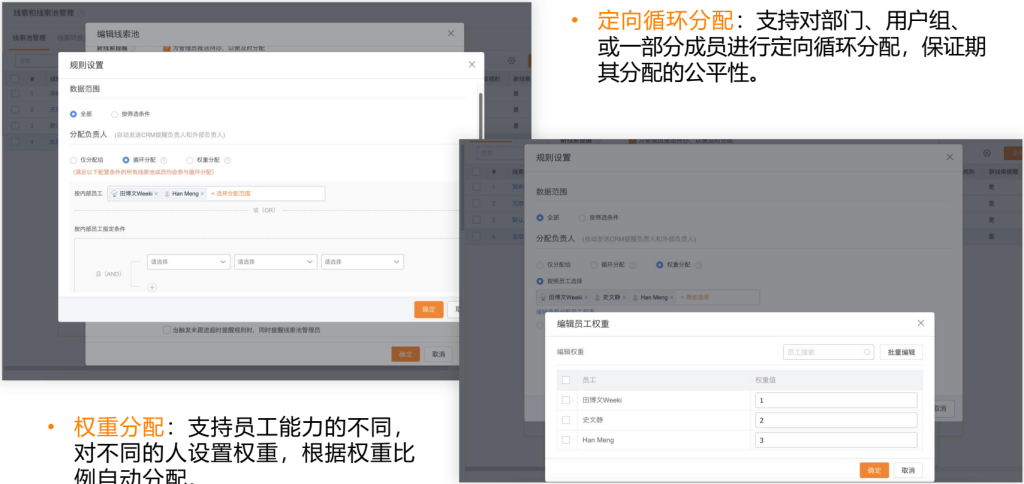
Task: Select the 仅分配给 radio option in left dialog
Action: (73, 159)
